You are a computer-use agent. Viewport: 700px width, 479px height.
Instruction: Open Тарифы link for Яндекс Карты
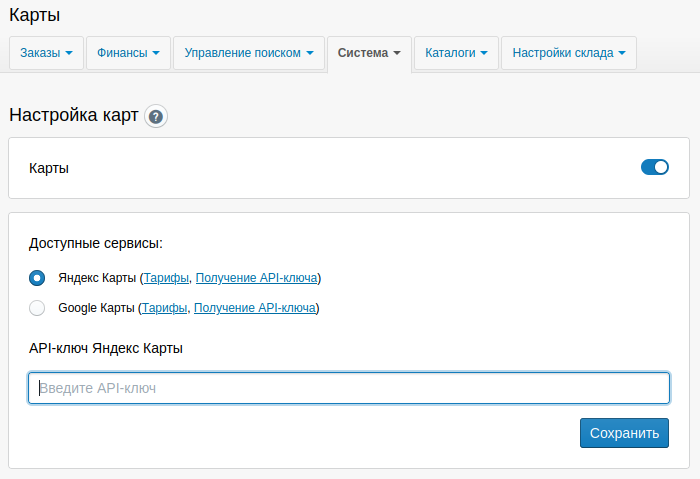[x=166, y=278]
